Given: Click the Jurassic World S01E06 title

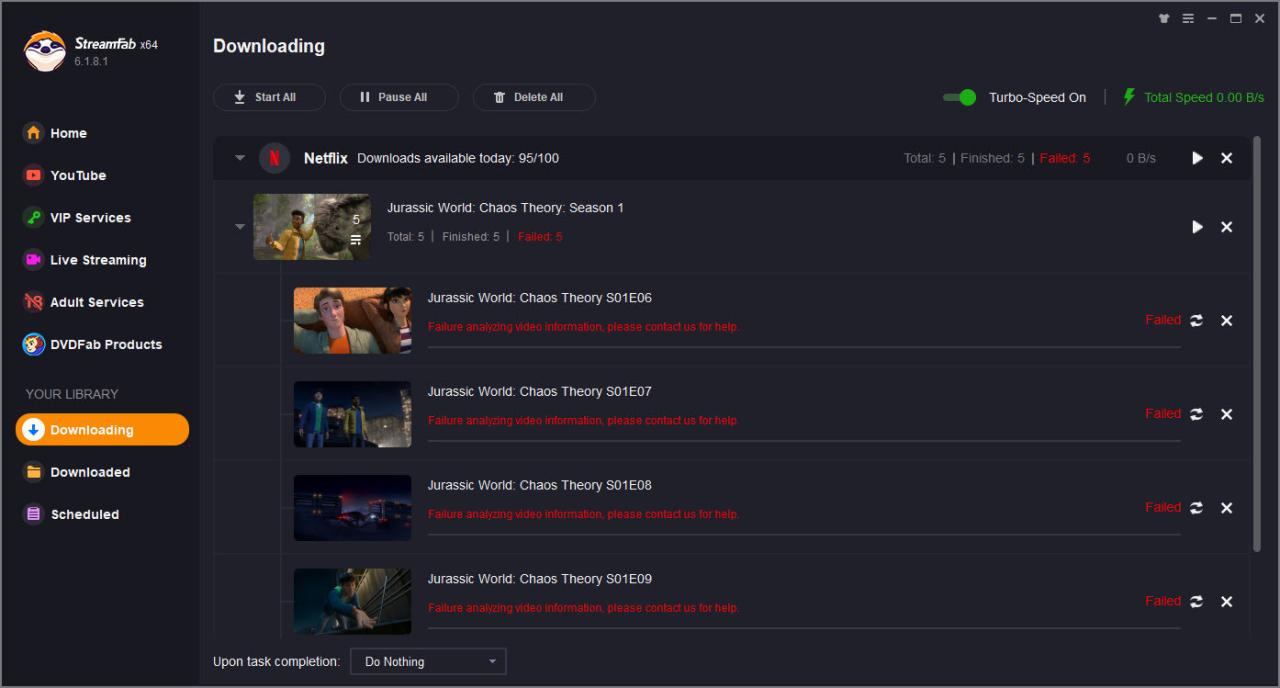Looking at the screenshot, I should click(540, 298).
